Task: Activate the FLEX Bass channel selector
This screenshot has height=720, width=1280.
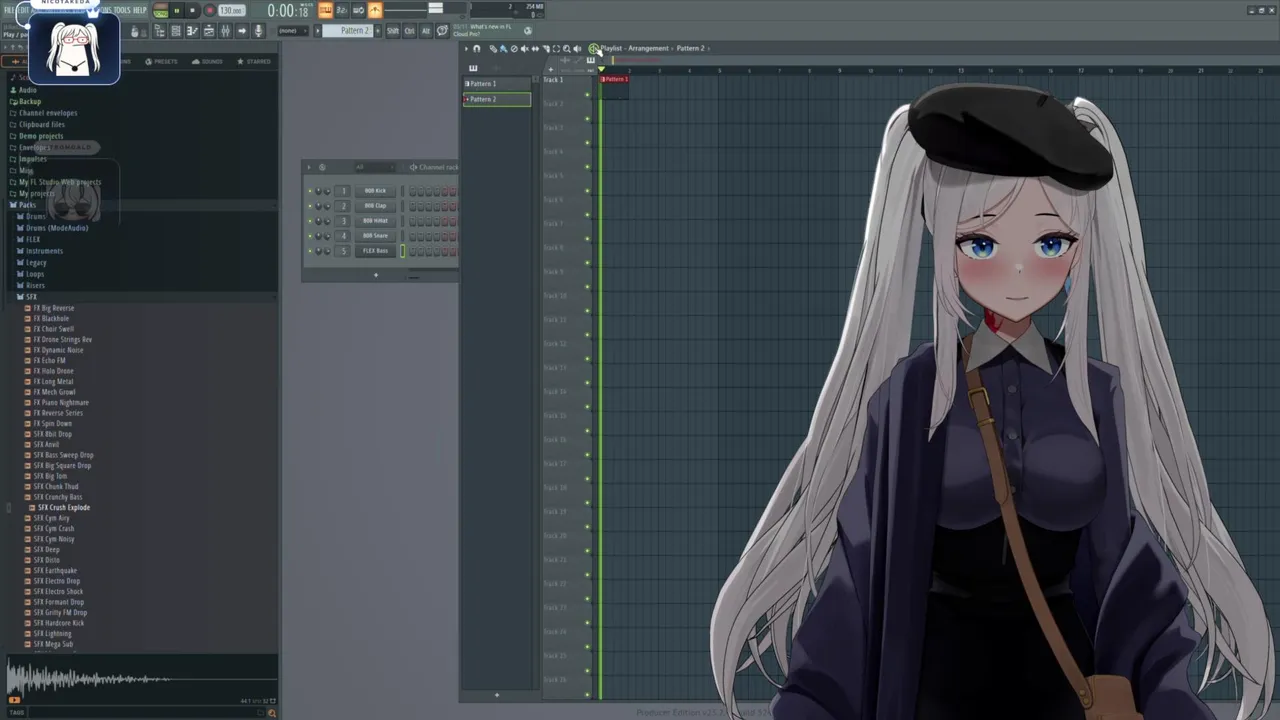Action: pyautogui.click(x=402, y=251)
